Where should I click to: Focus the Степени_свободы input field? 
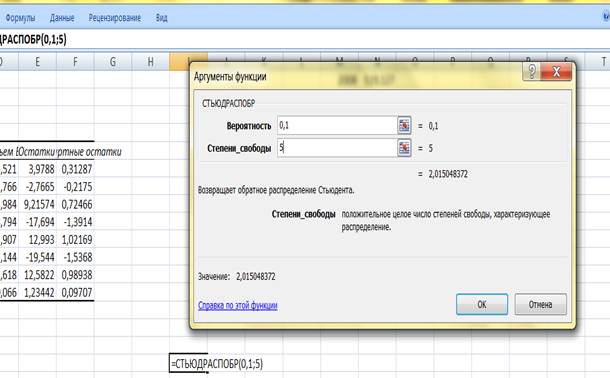[x=337, y=148]
